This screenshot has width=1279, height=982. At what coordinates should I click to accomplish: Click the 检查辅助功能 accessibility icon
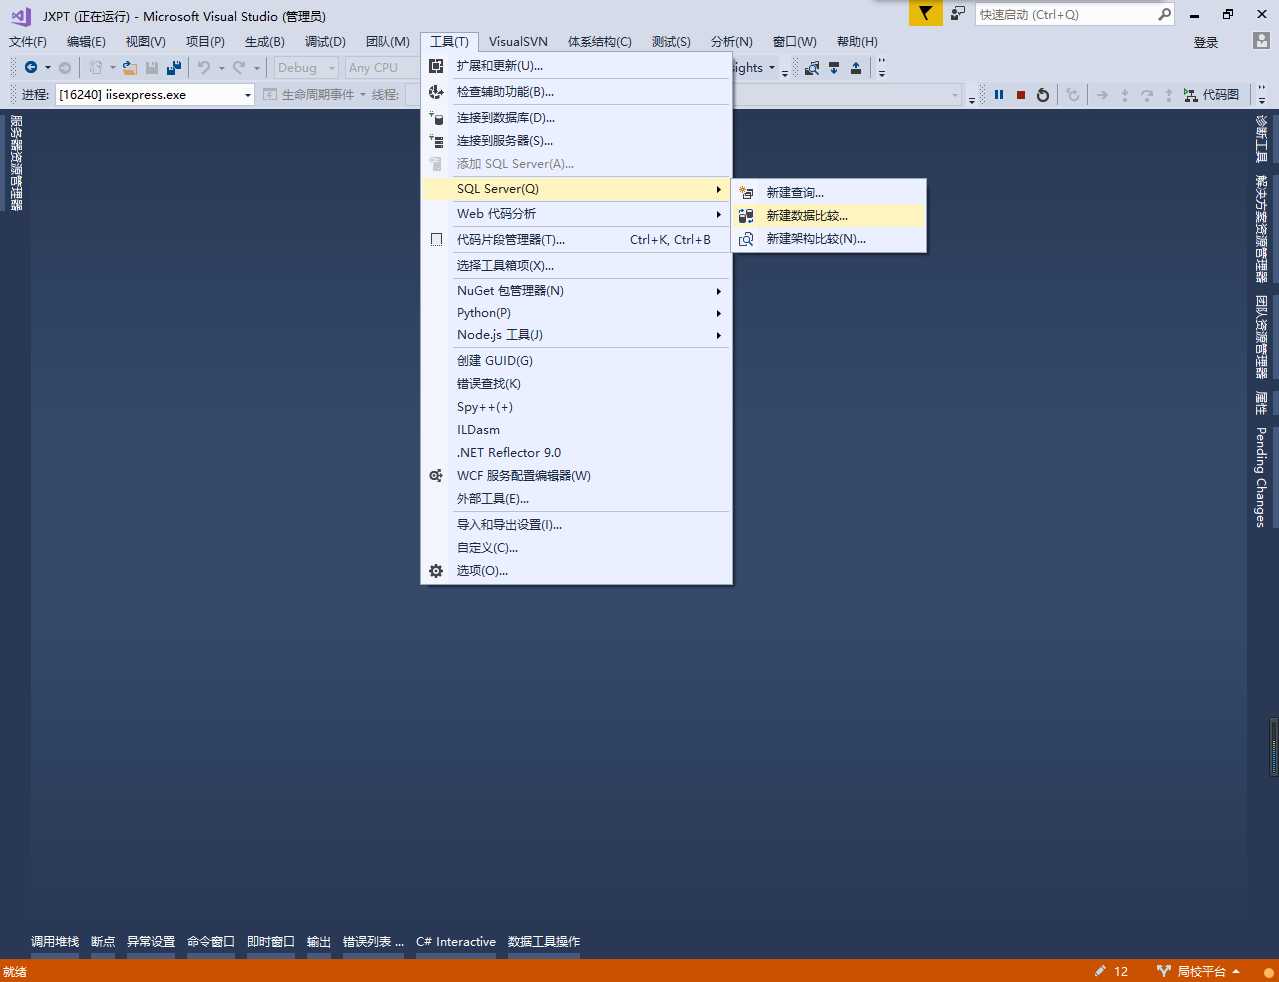(436, 92)
